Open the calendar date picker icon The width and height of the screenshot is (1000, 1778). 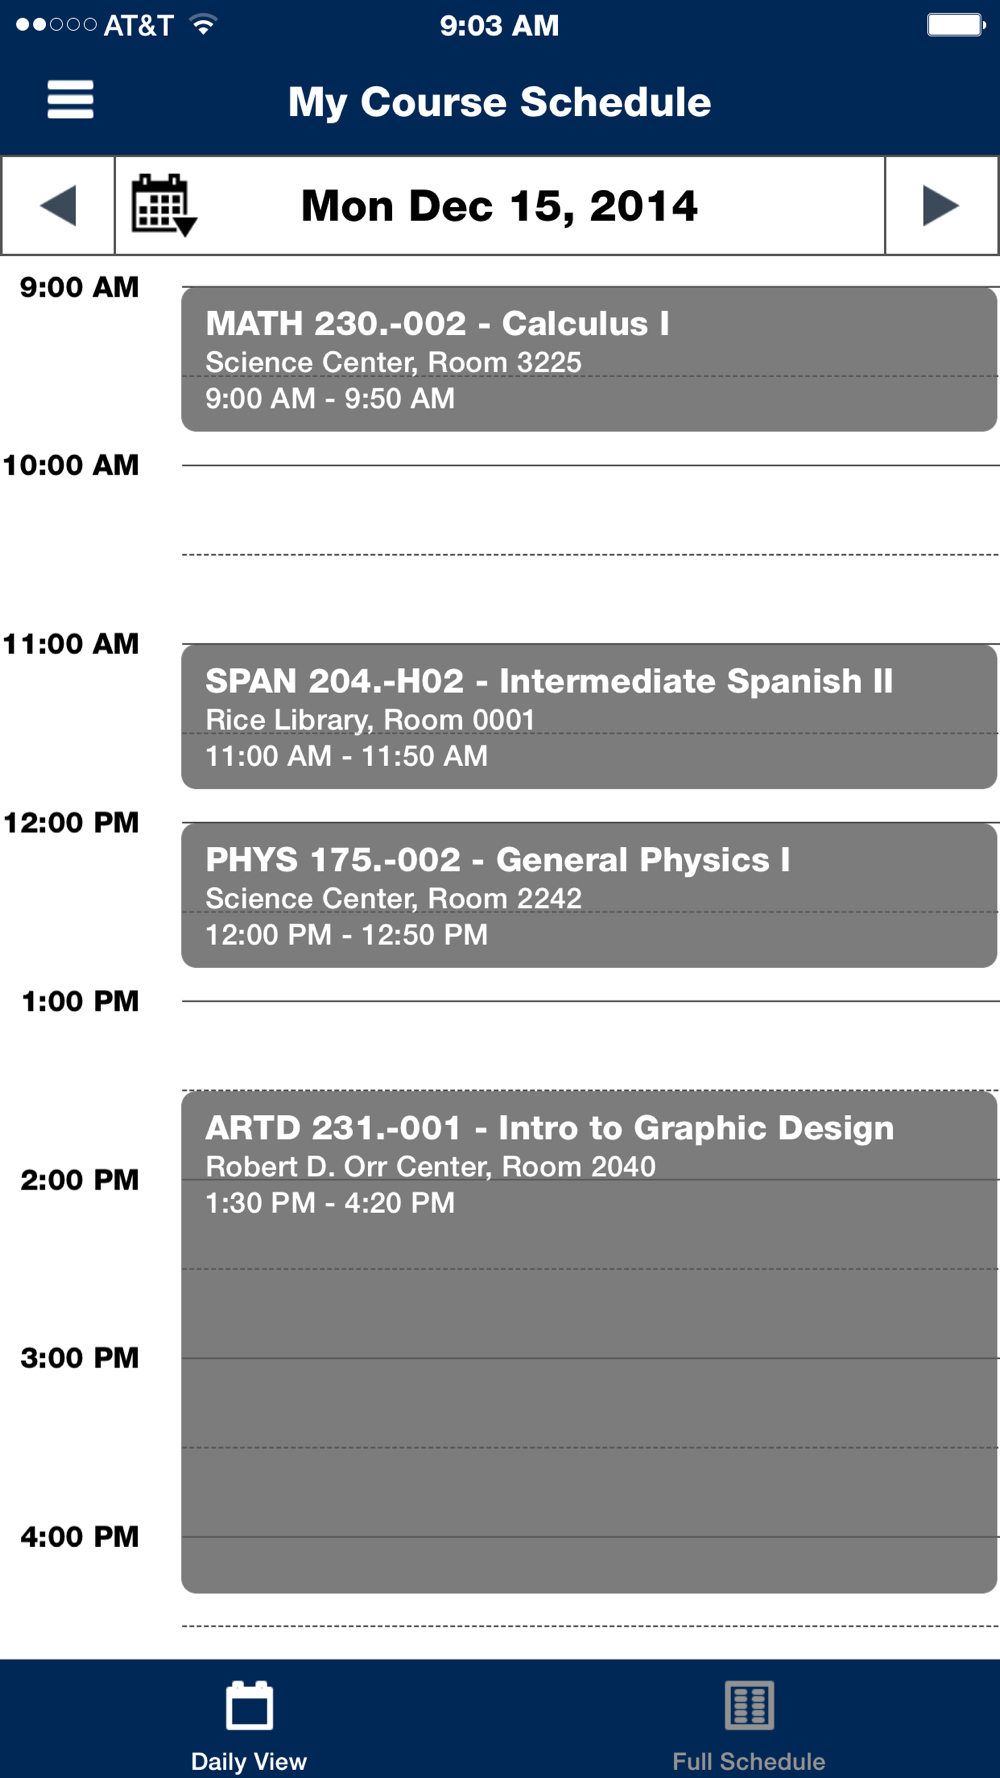164,205
